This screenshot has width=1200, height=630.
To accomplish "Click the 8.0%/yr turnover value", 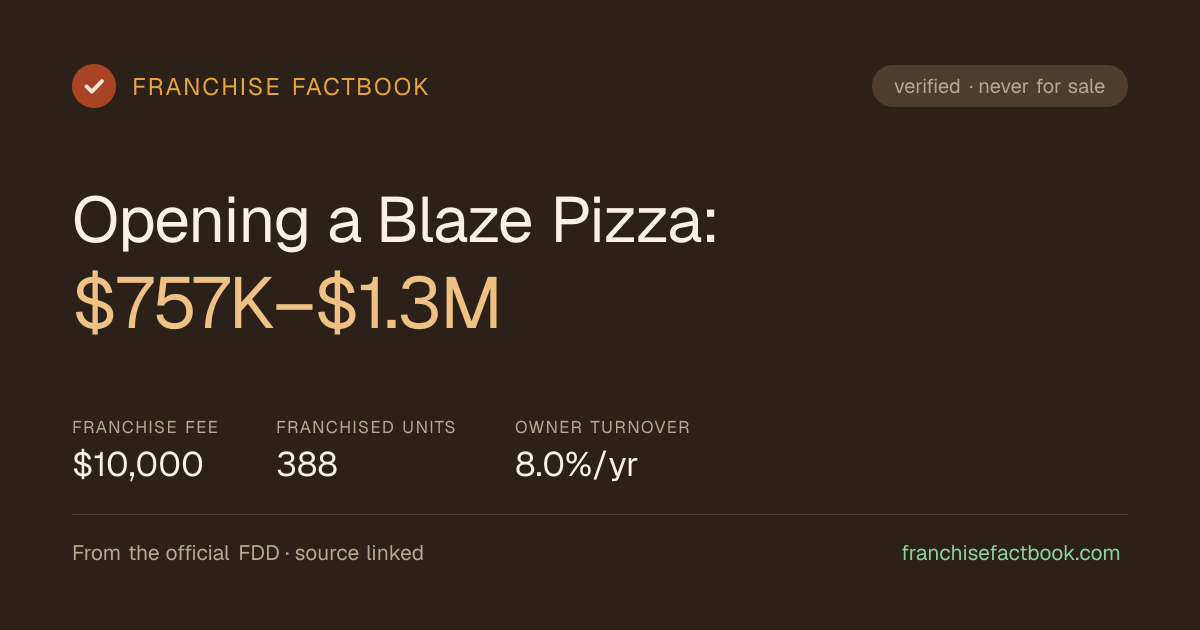I will point(576,465).
